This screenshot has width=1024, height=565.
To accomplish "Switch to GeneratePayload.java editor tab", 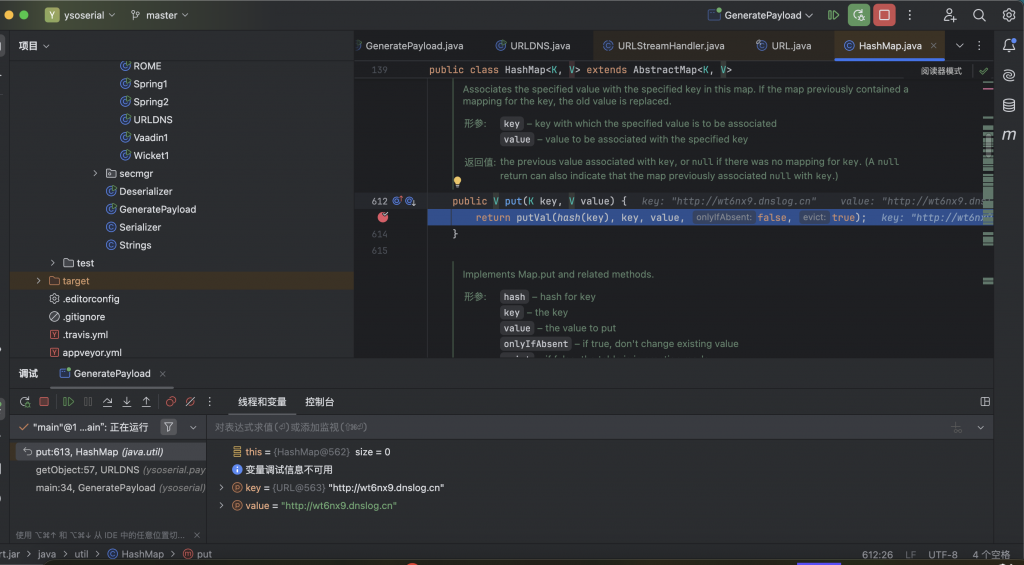I will coord(413,46).
